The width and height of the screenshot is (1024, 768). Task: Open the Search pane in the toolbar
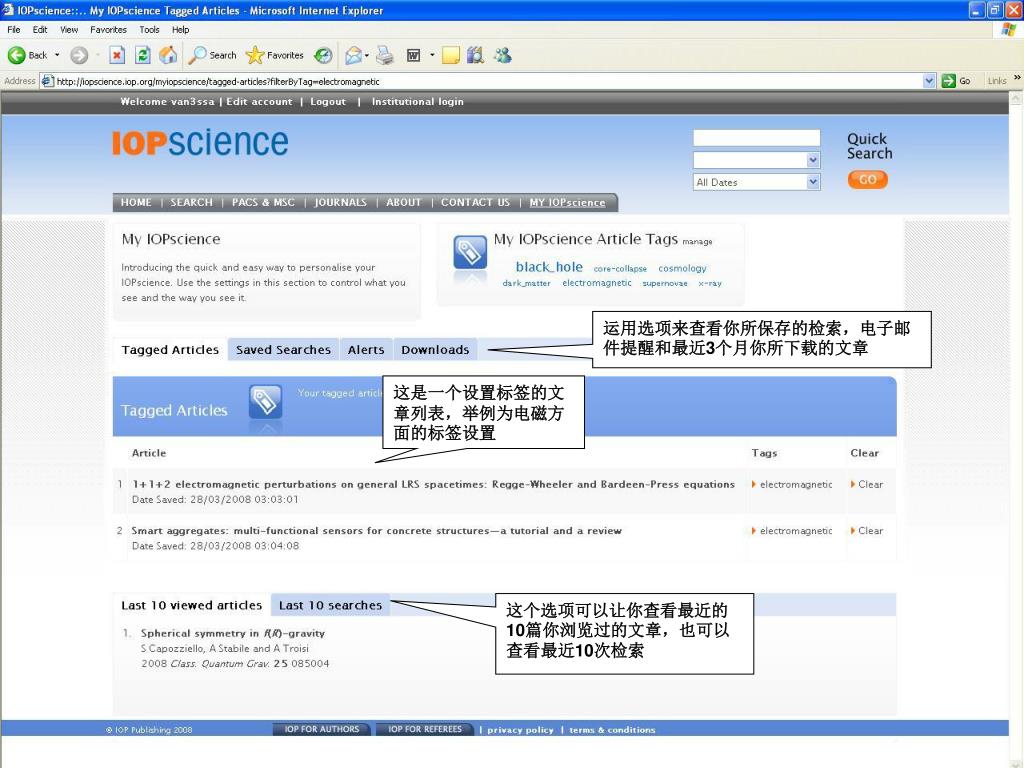click(212, 56)
